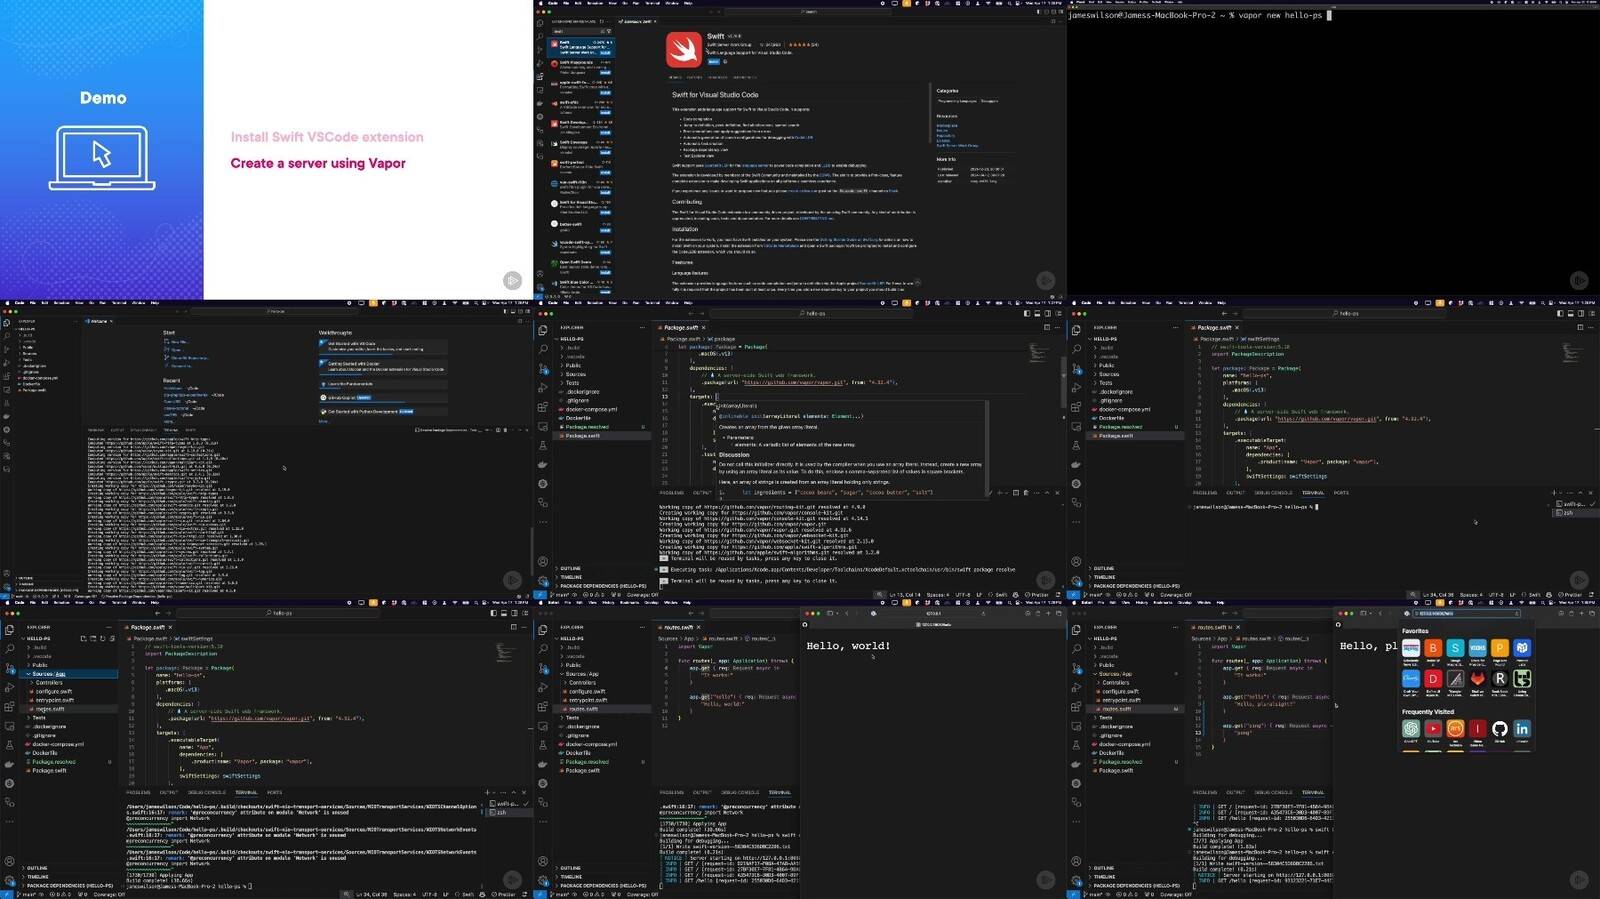Image resolution: width=1600 pixels, height=899 pixels.
Task: Close the Package.swift tab in tooltip frame
Action: [x=704, y=327]
